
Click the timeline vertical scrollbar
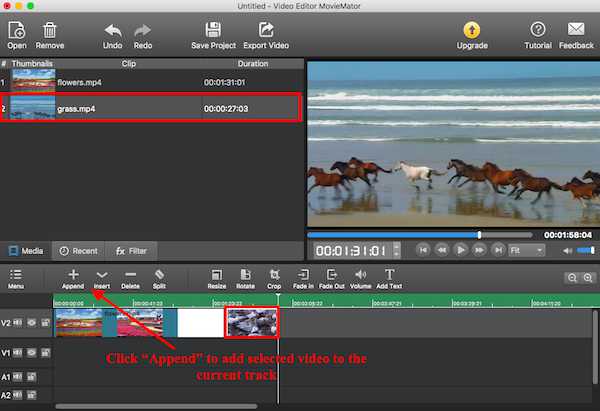595,346
